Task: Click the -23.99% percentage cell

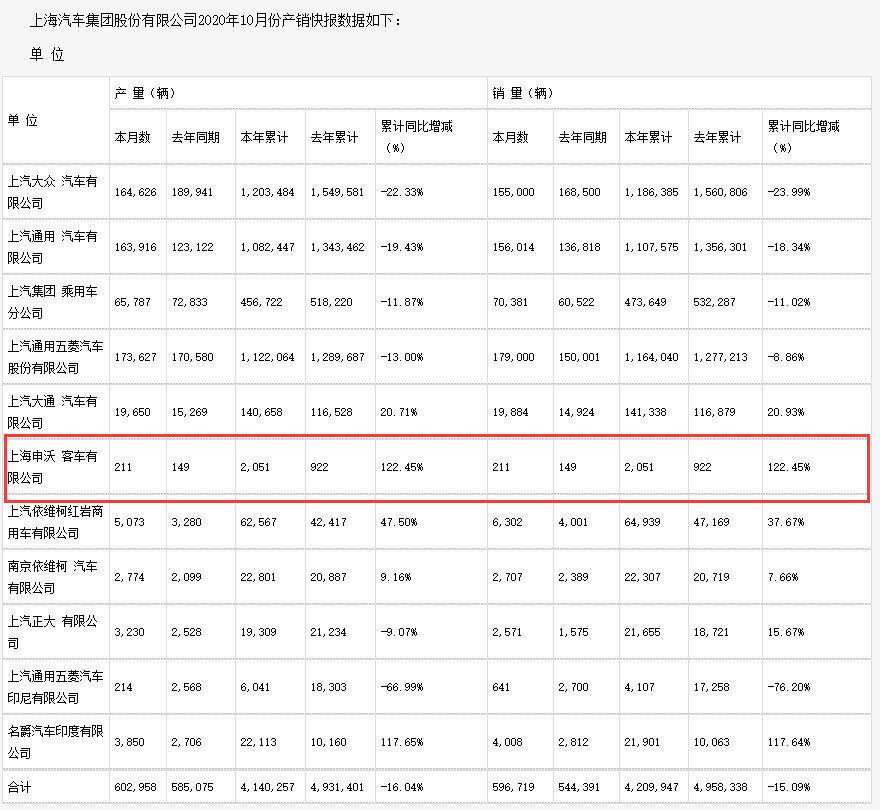Action: [x=789, y=192]
